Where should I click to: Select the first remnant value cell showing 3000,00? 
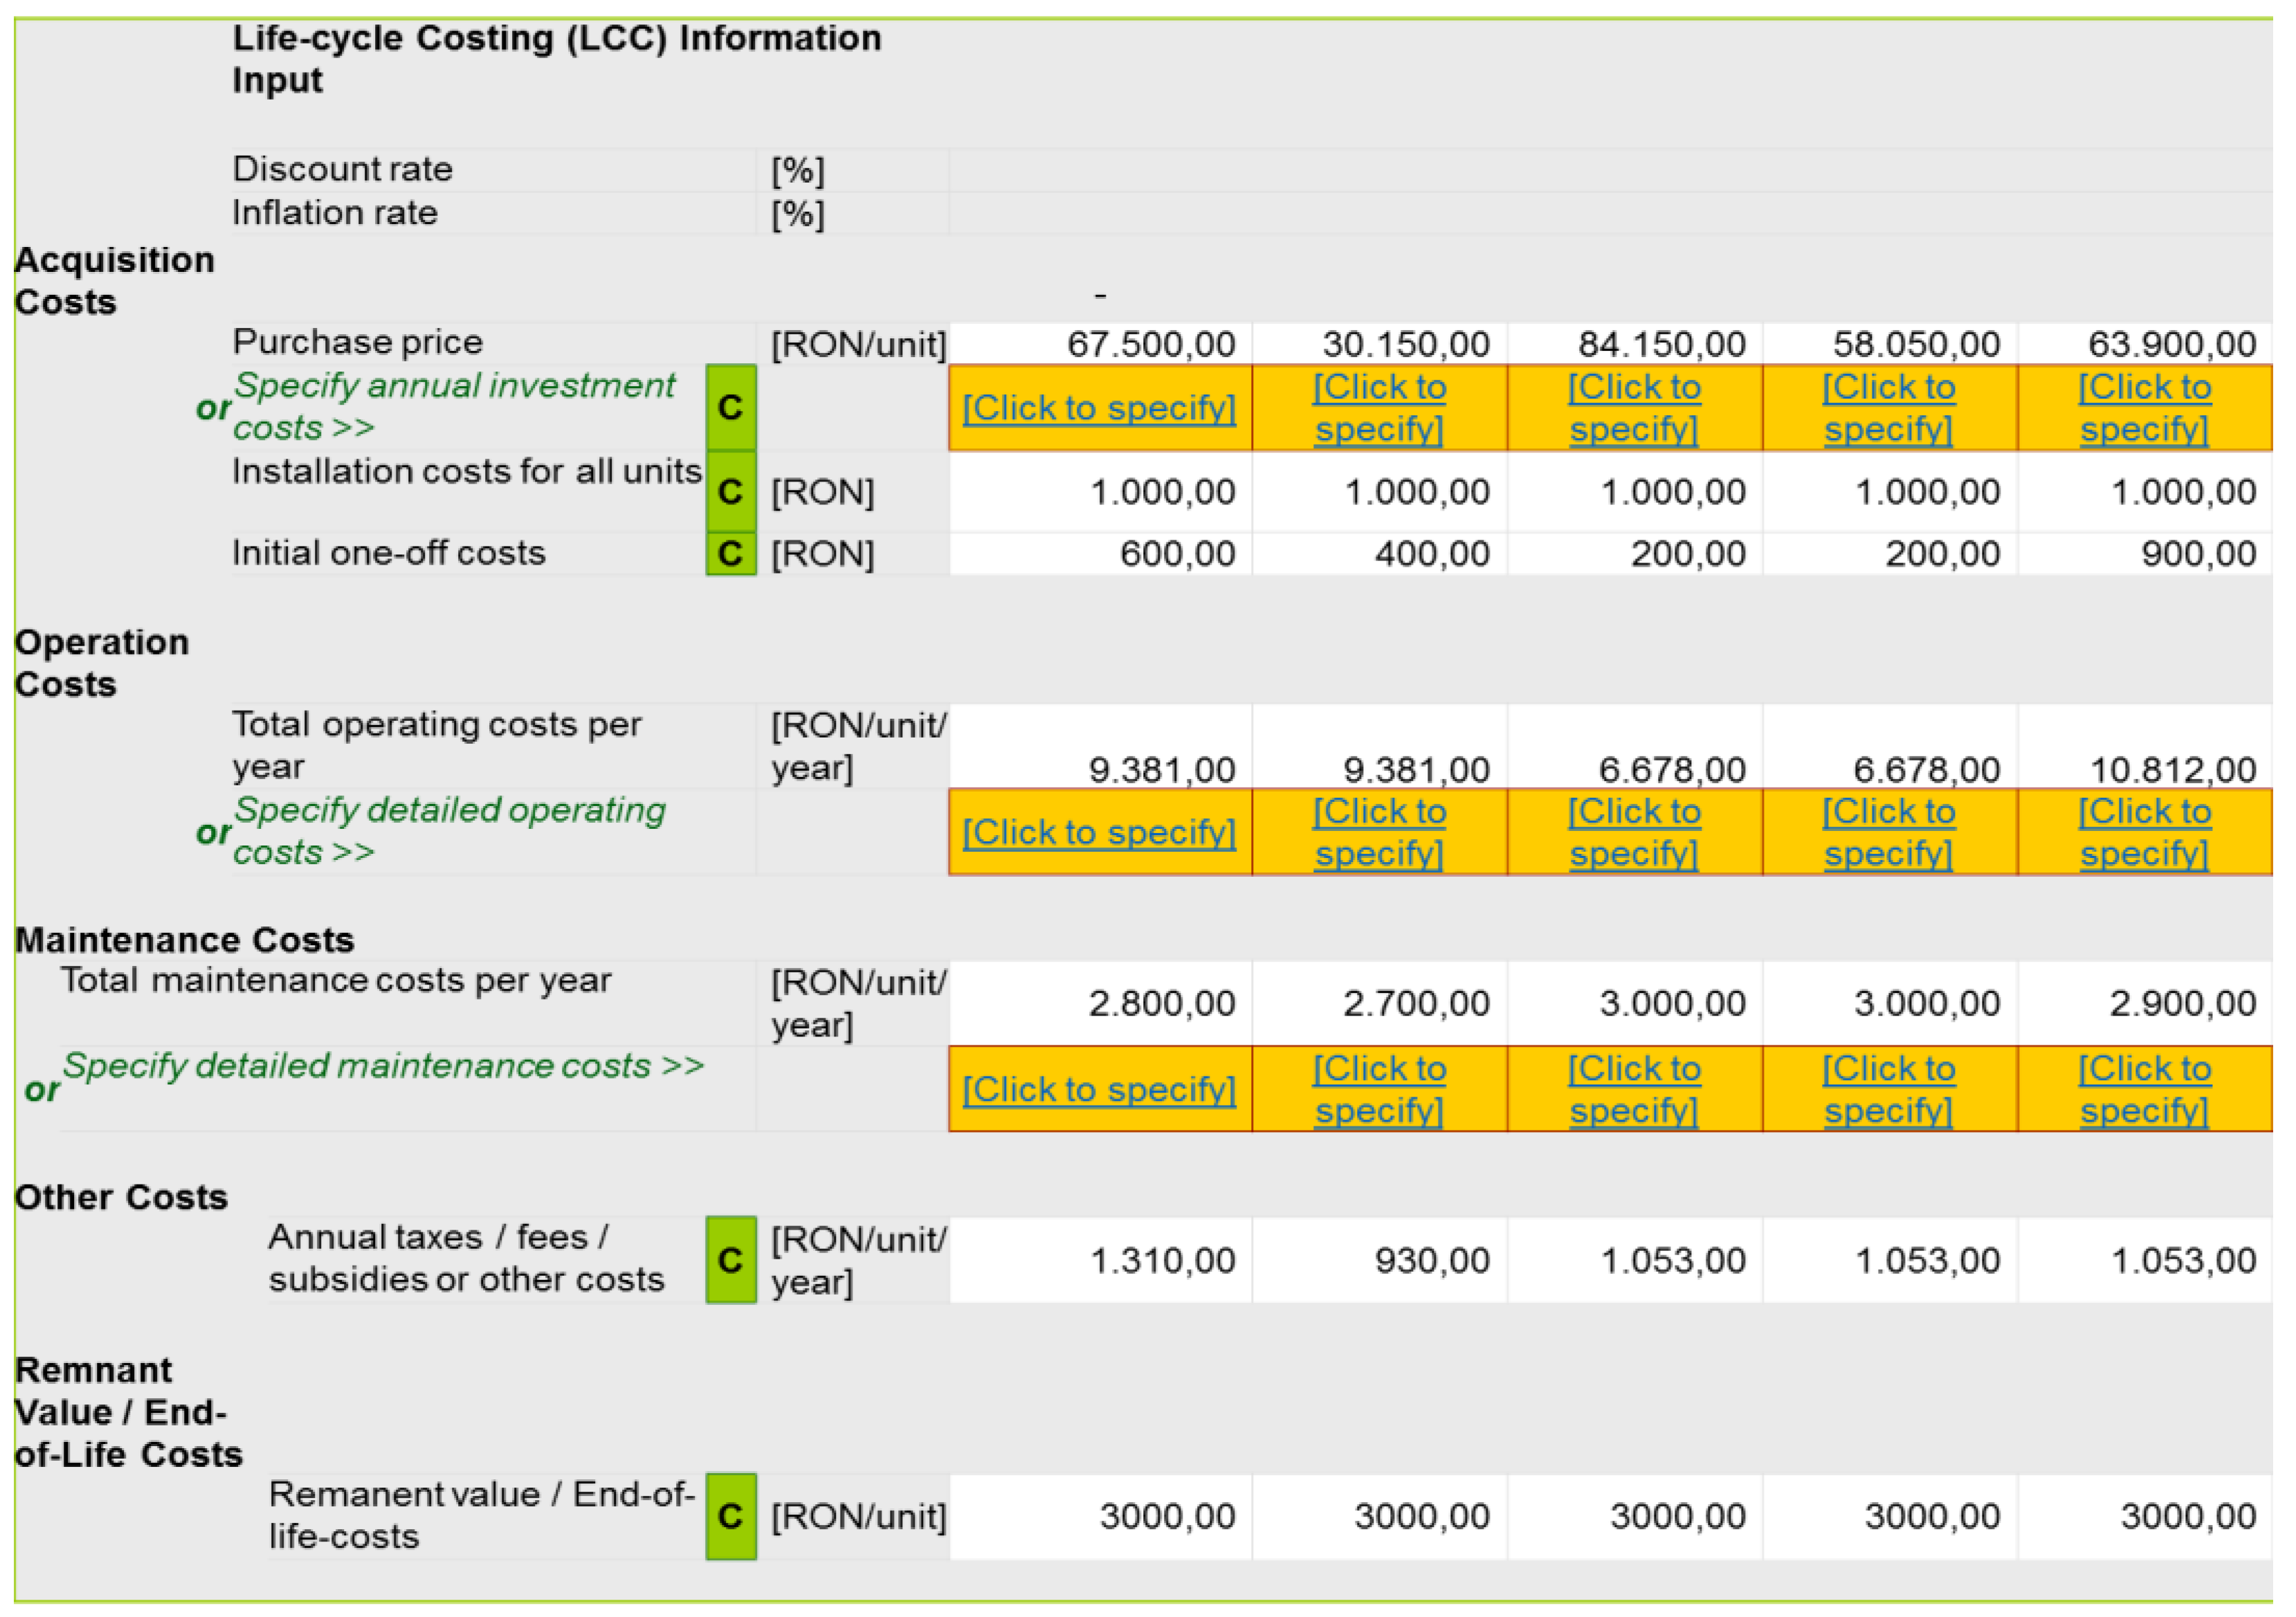(1100, 1515)
